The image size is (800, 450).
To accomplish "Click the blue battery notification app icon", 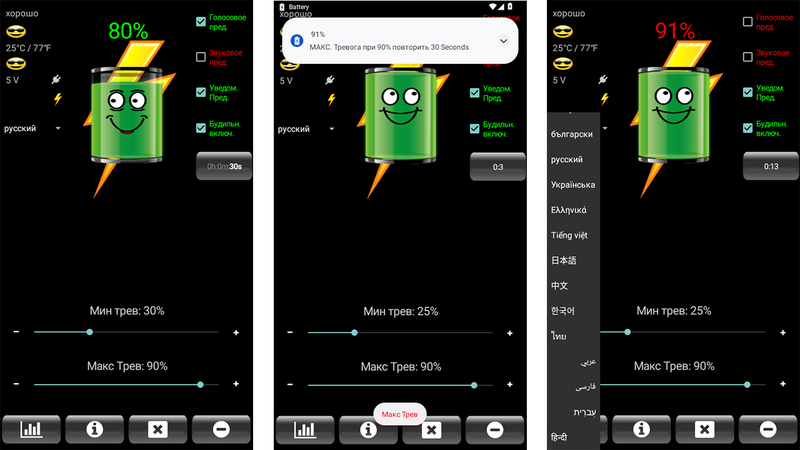I will [x=297, y=40].
